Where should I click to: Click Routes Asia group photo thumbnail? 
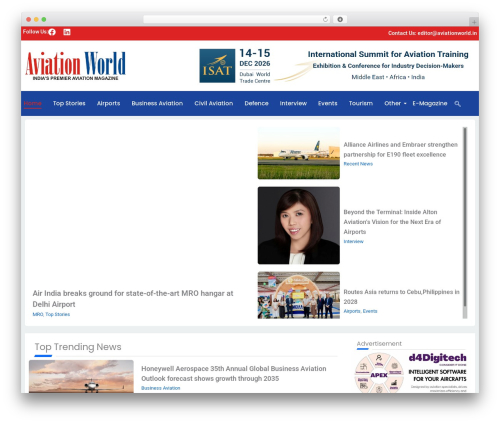[x=299, y=295]
